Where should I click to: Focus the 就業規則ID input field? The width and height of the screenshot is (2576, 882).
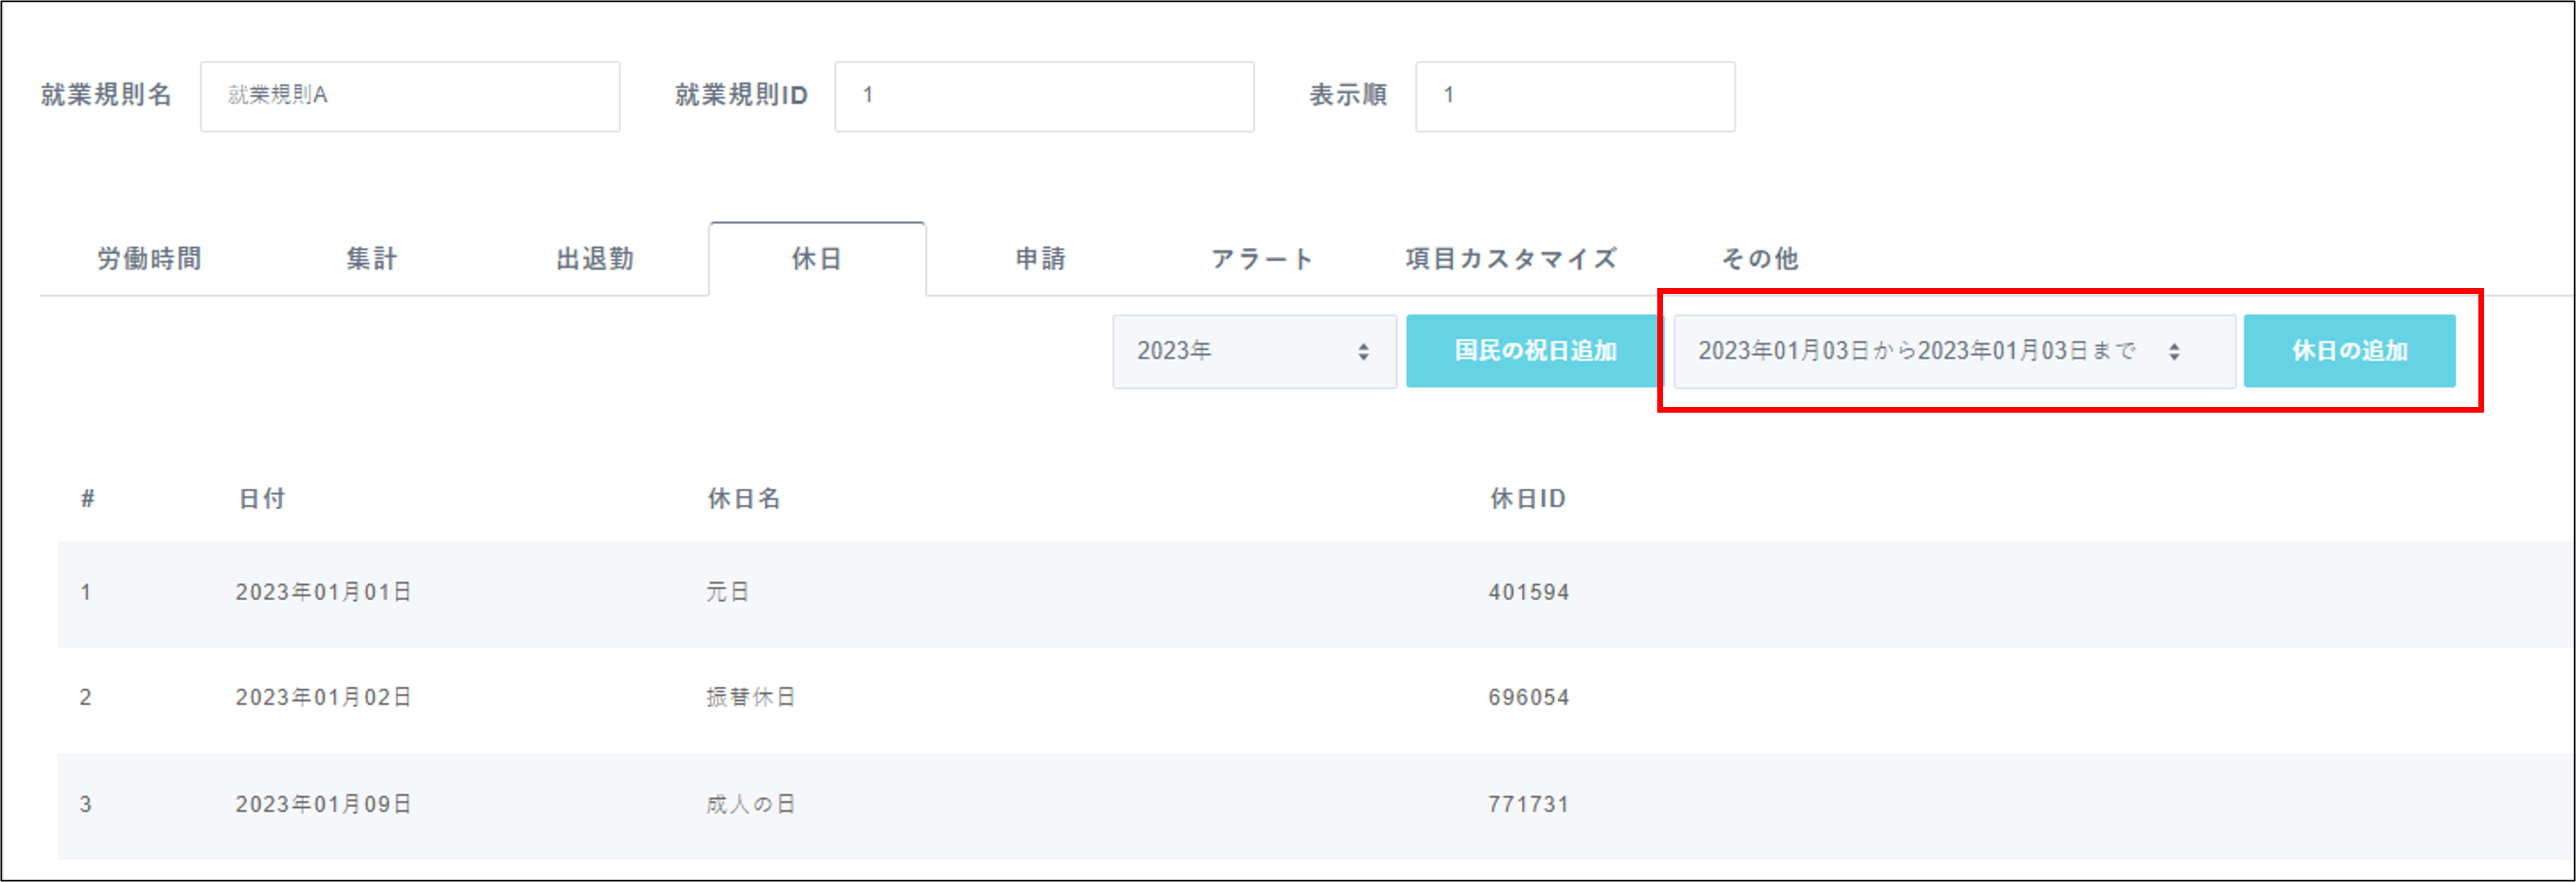[1044, 96]
